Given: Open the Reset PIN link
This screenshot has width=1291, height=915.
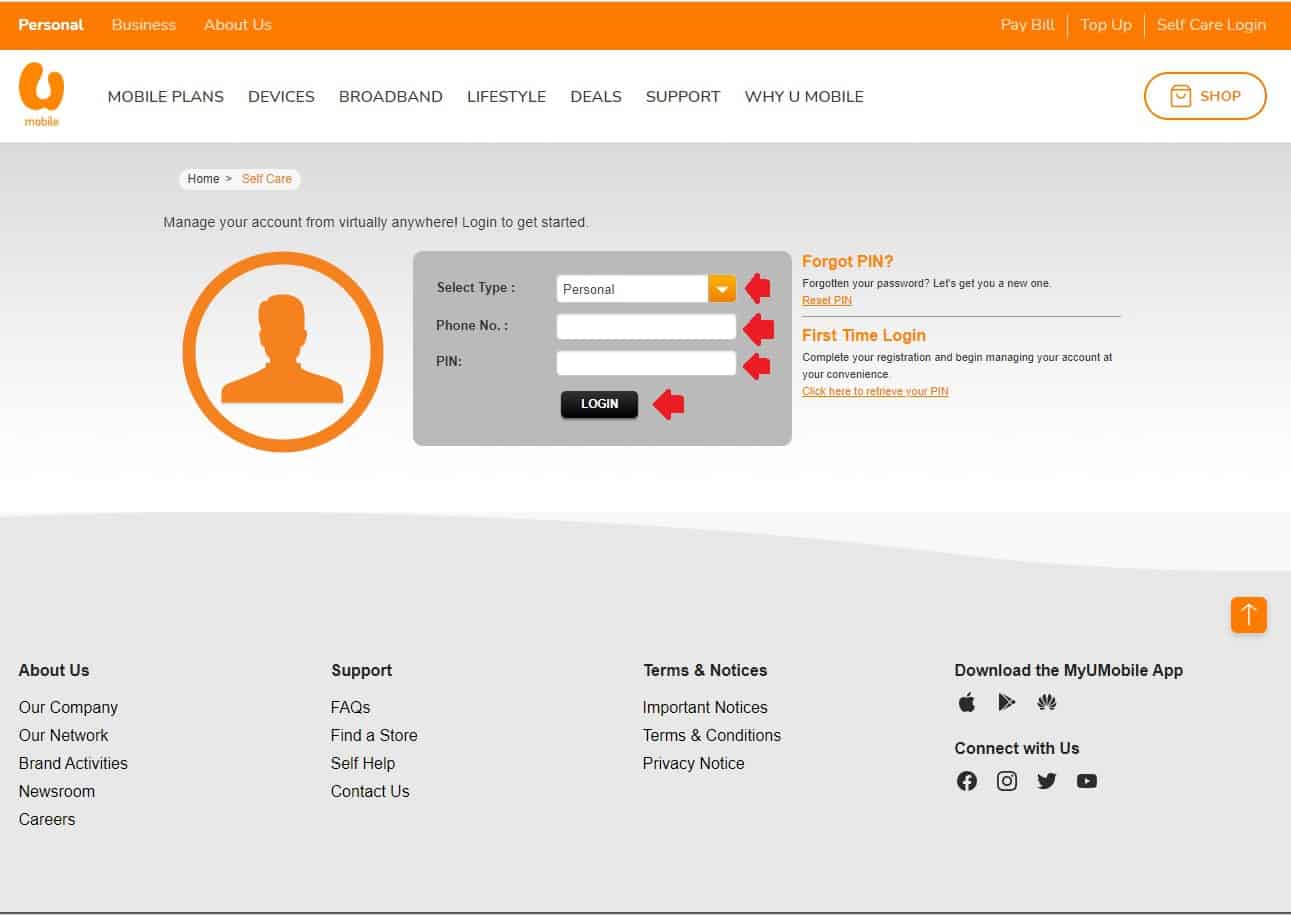Looking at the screenshot, I should click(827, 300).
